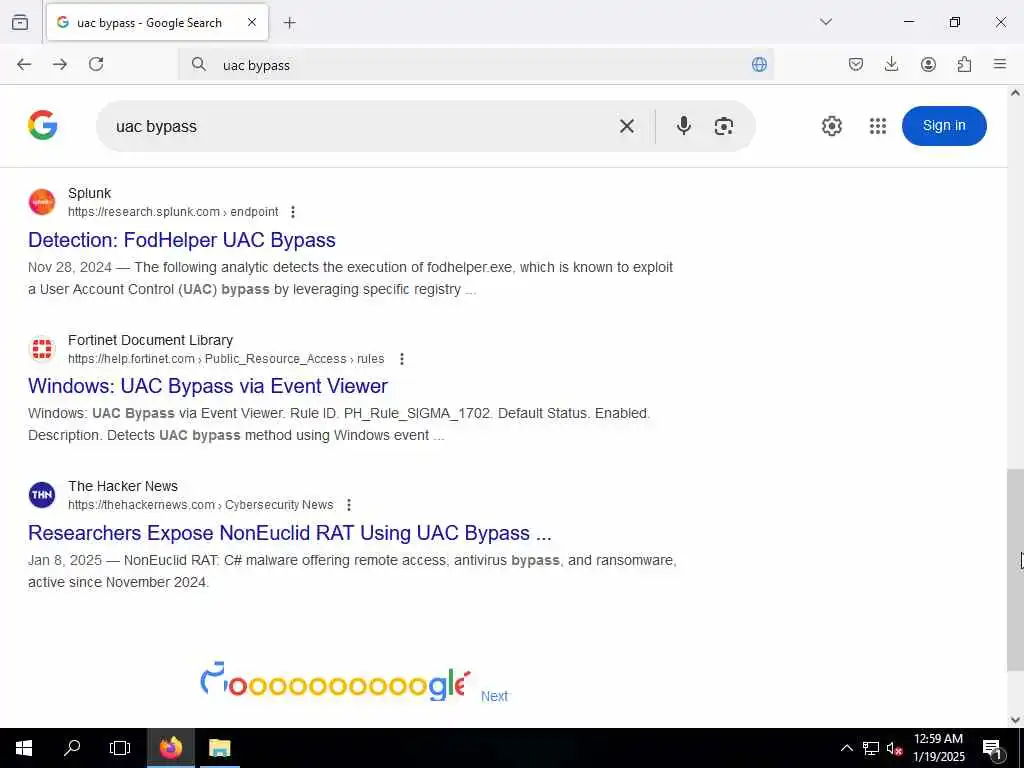Click the translate globe icon in address bar
Viewport: 1024px width, 768px height.
tap(759, 64)
